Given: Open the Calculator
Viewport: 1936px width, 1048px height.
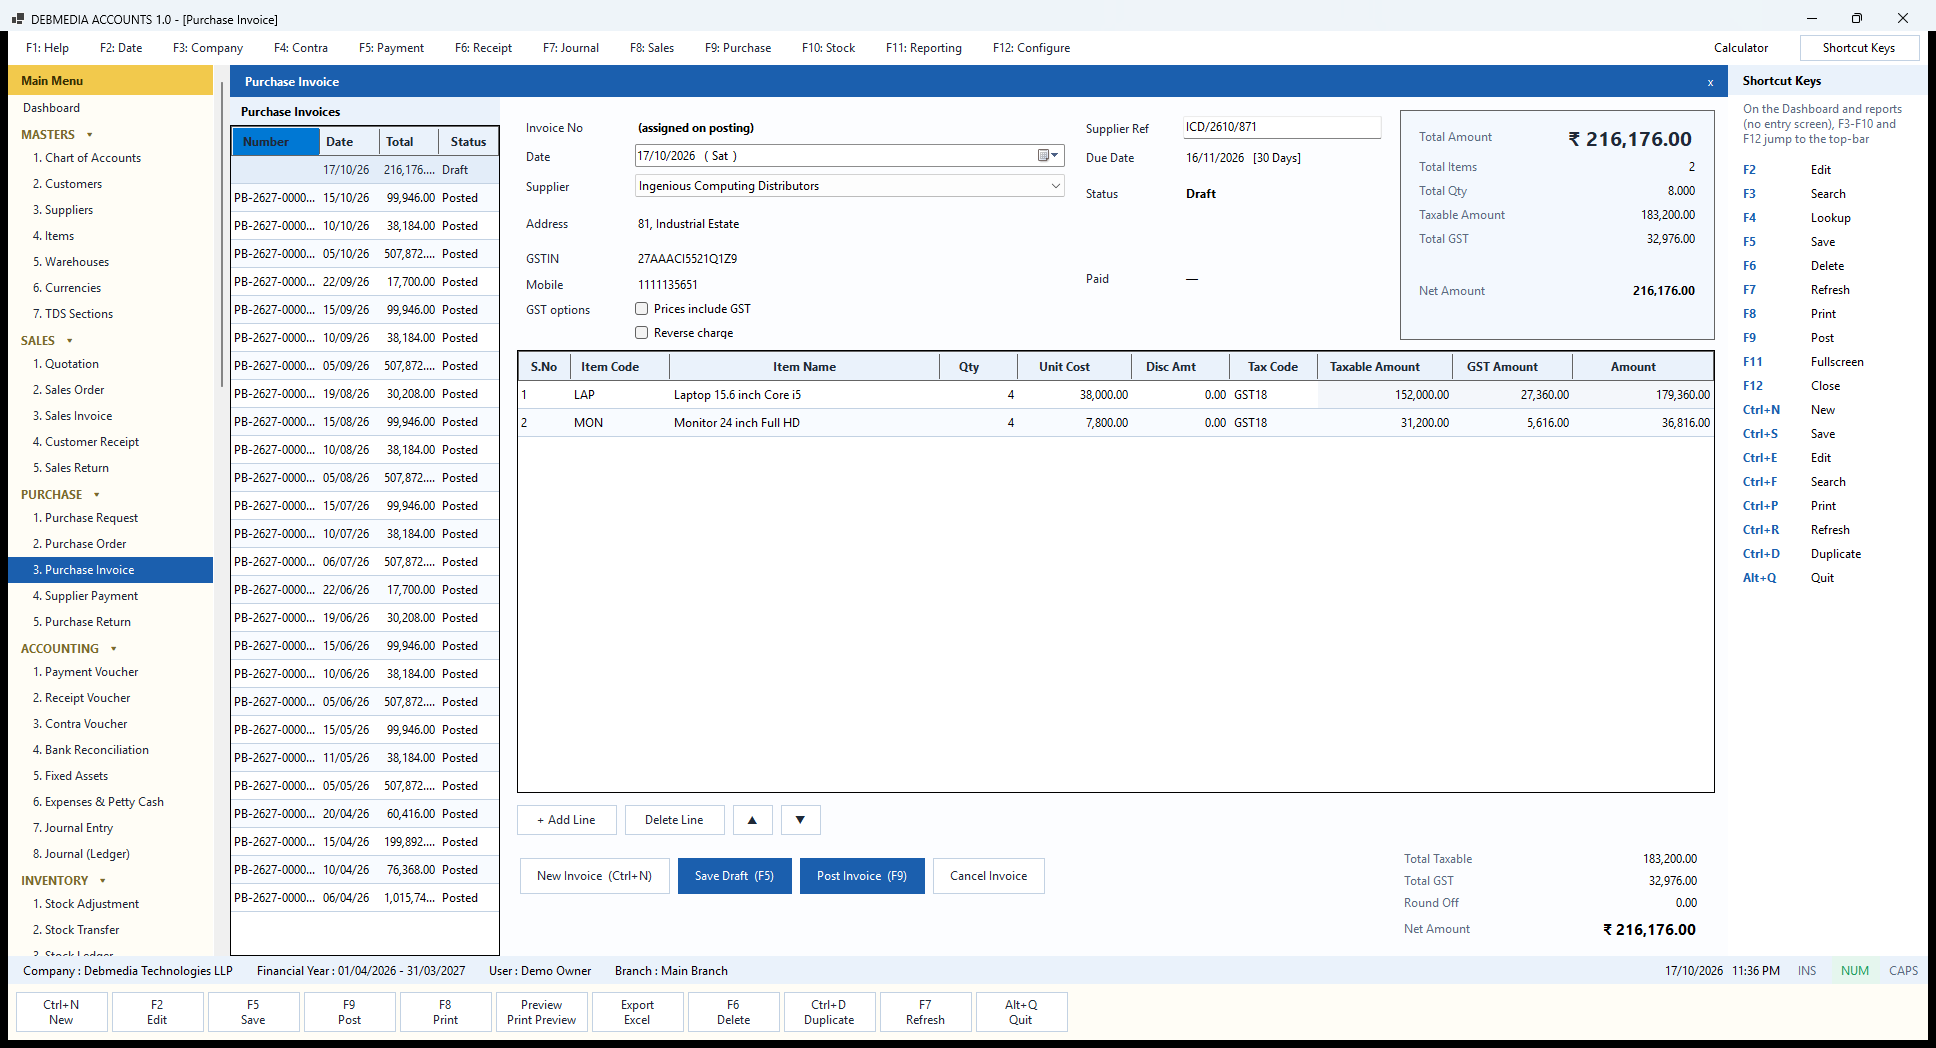Looking at the screenshot, I should click(x=1741, y=48).
